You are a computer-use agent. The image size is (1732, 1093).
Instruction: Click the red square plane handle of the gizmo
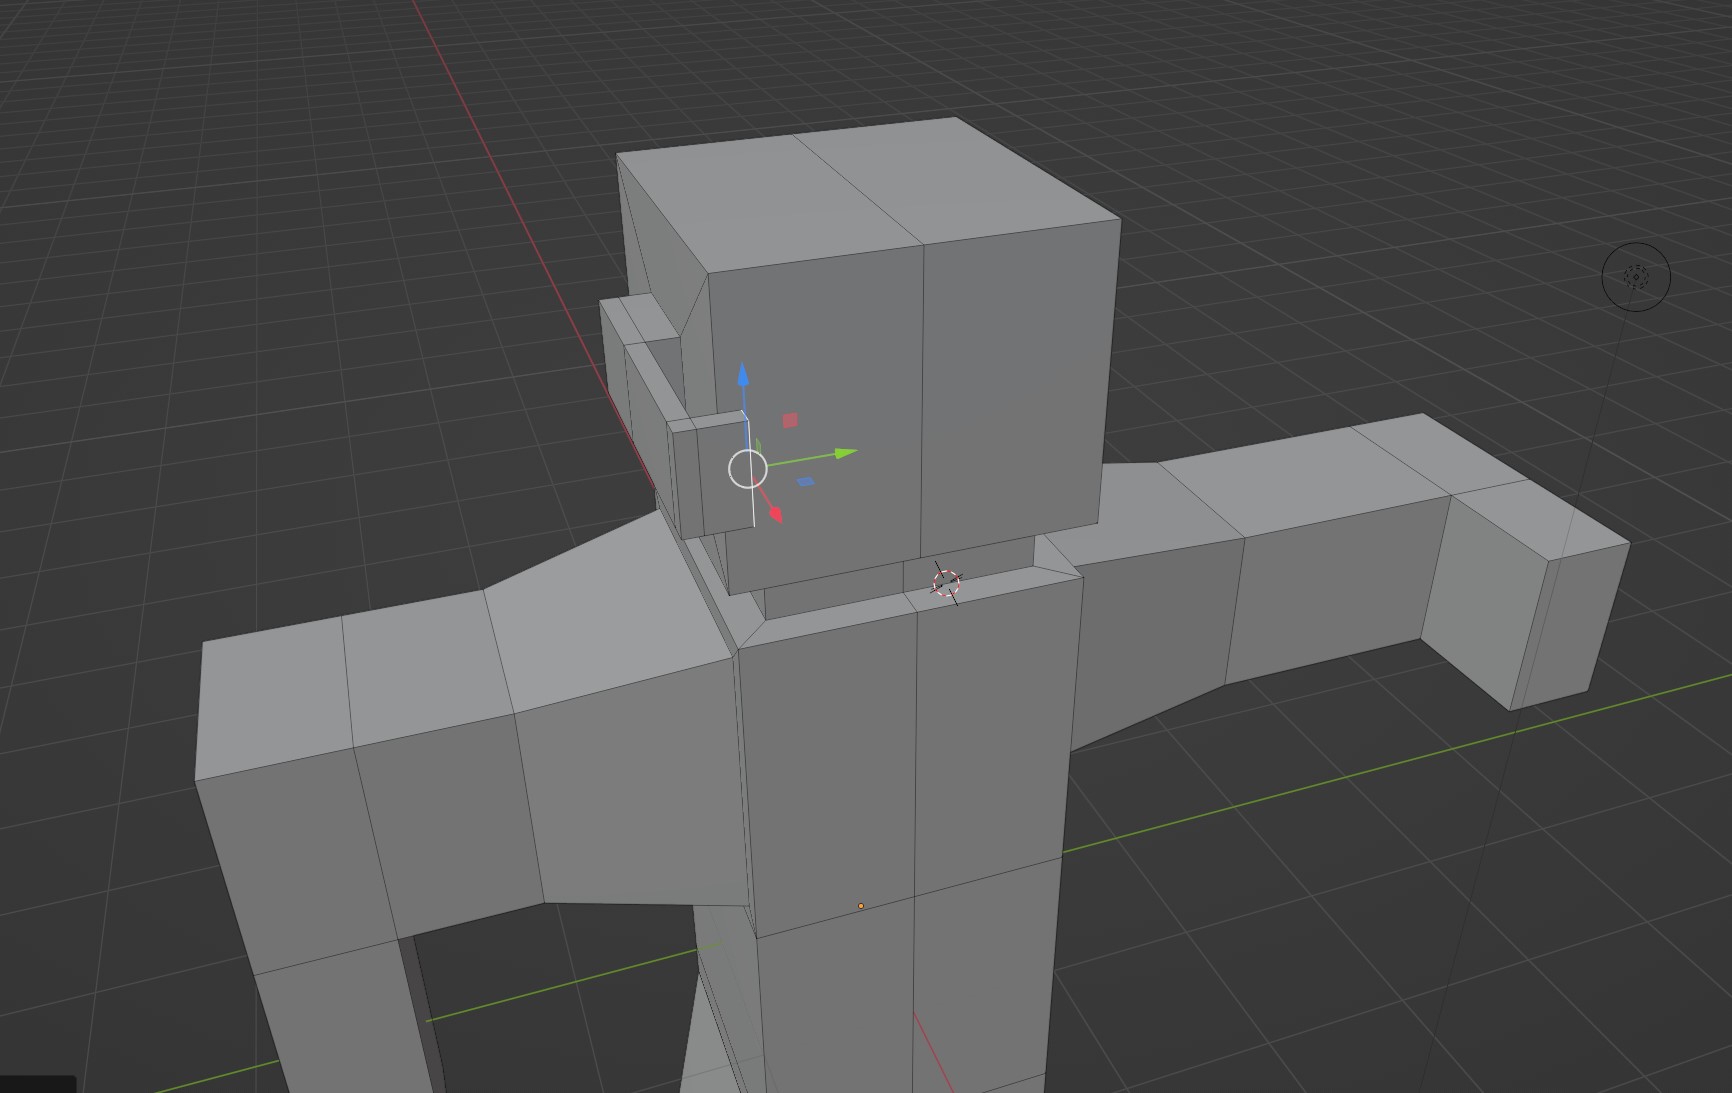(790, 421)
